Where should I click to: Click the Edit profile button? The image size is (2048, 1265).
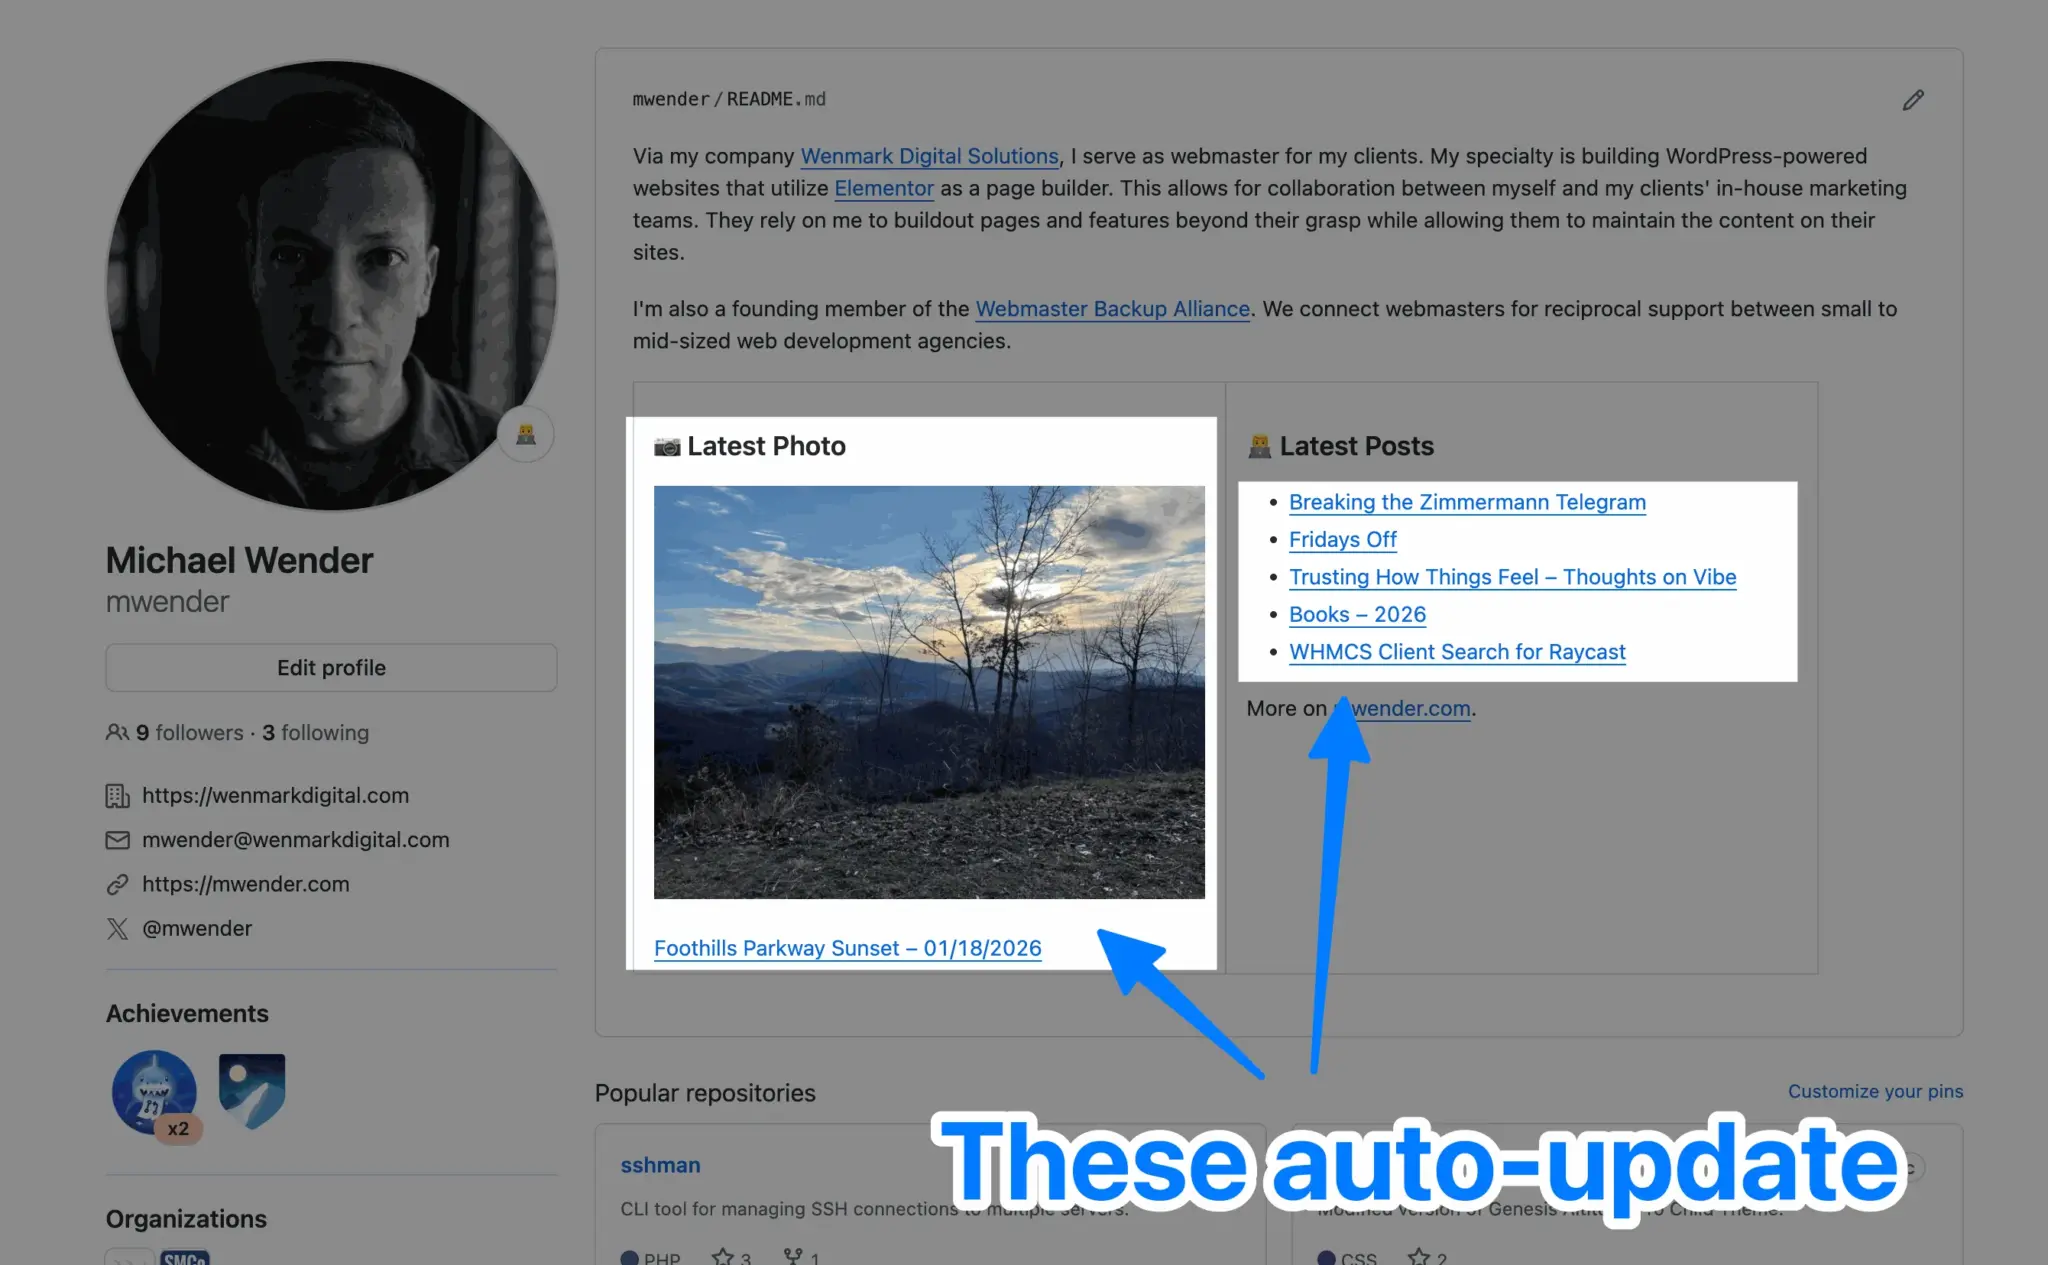pos(331,667)
